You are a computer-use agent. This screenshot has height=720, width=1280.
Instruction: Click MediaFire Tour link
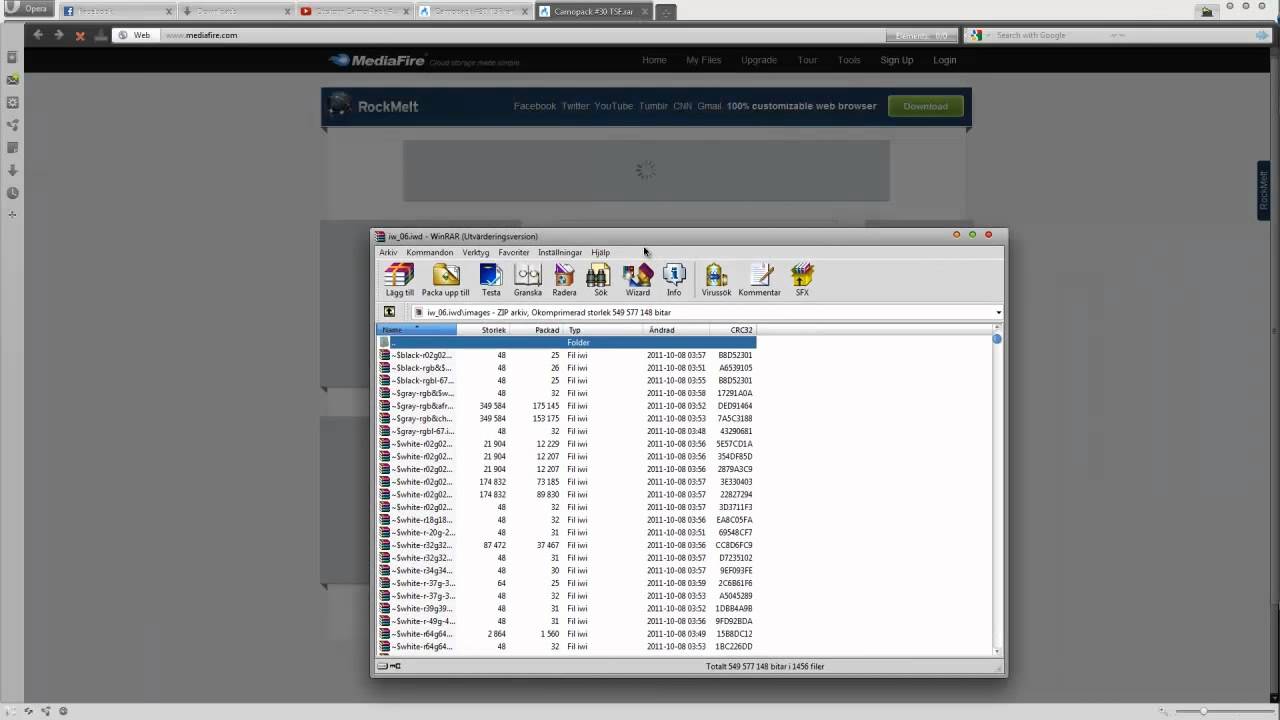tap(807, 60)
